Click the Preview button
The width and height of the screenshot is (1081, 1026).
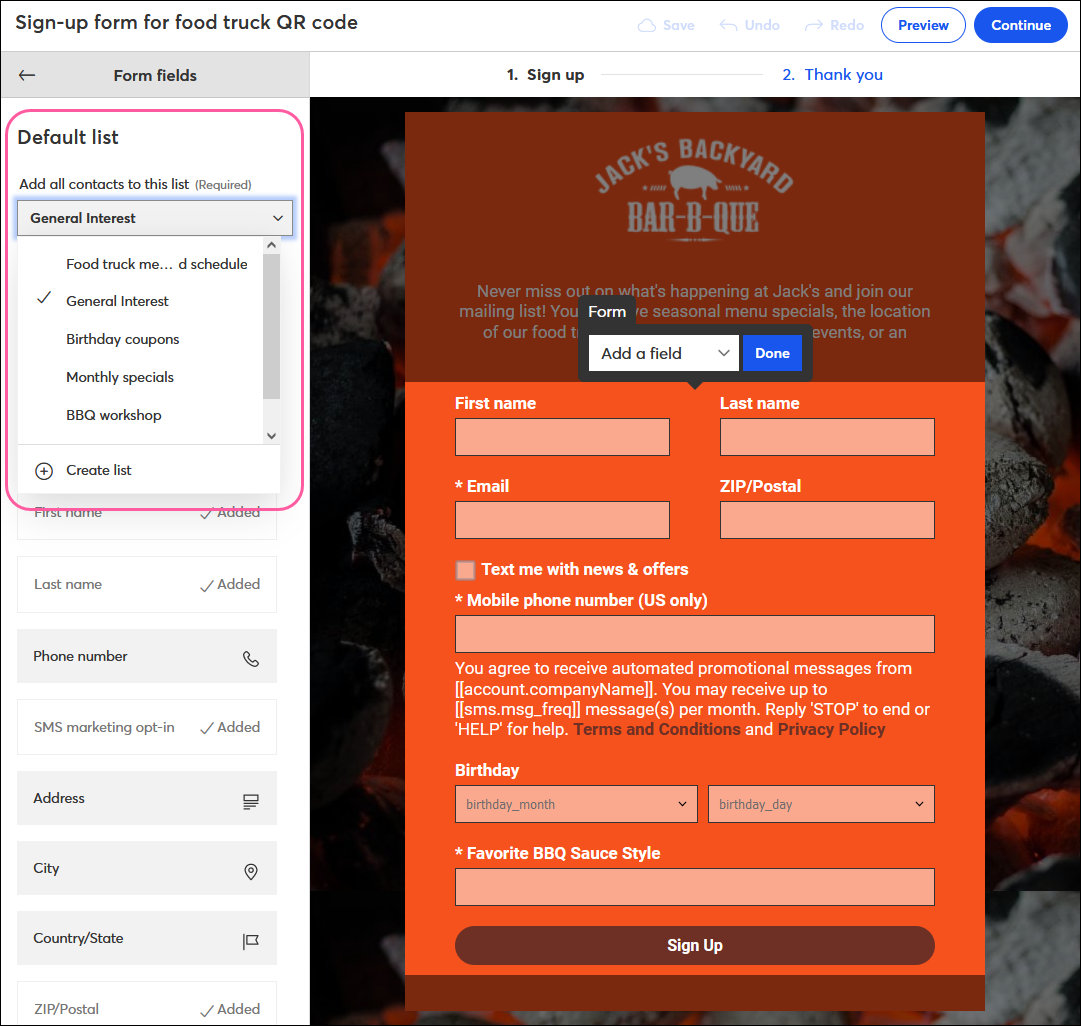coord(923,26)
